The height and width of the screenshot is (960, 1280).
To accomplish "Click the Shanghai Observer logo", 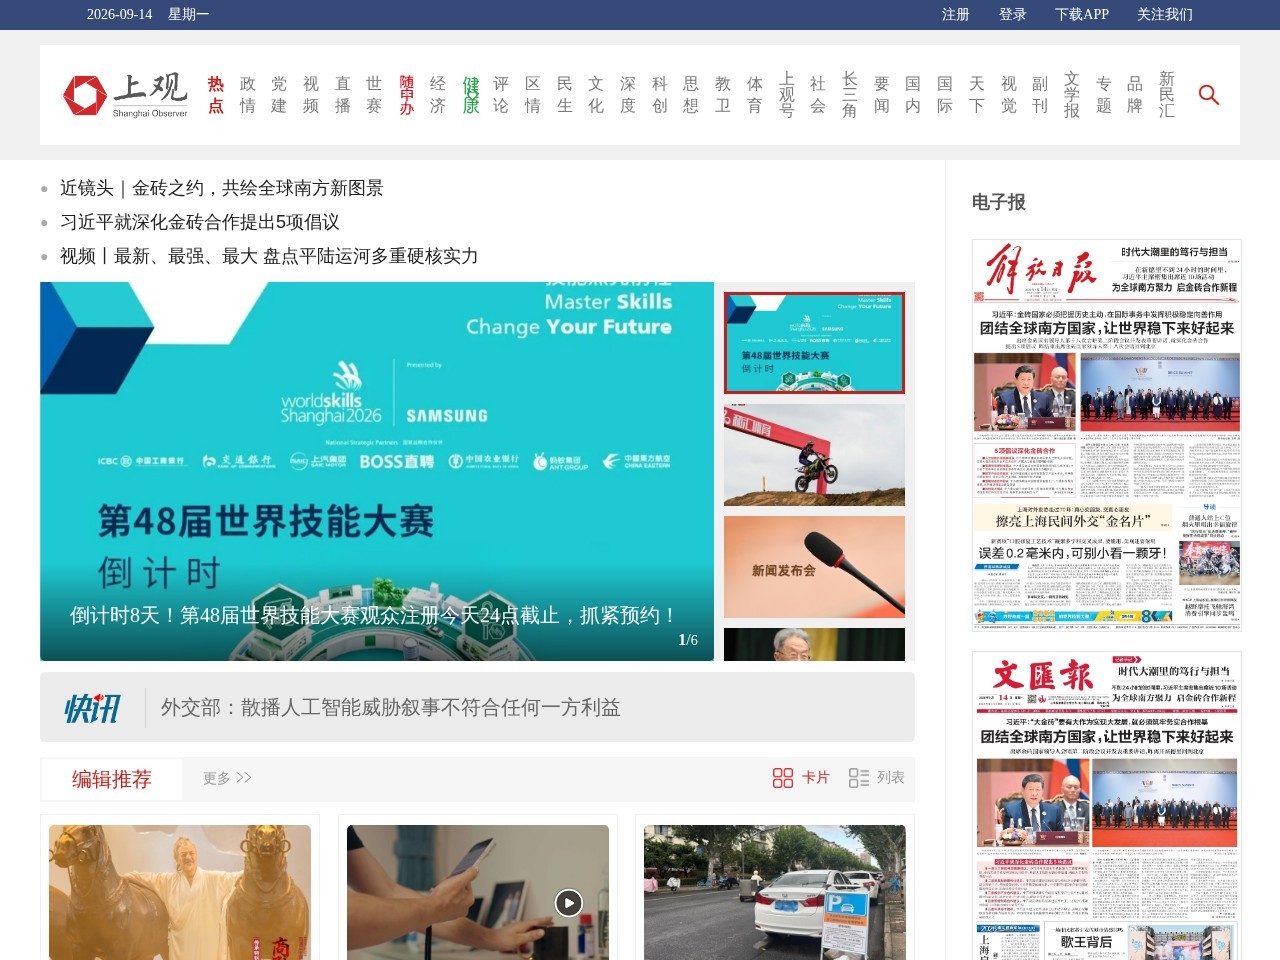I will [126, 95].
